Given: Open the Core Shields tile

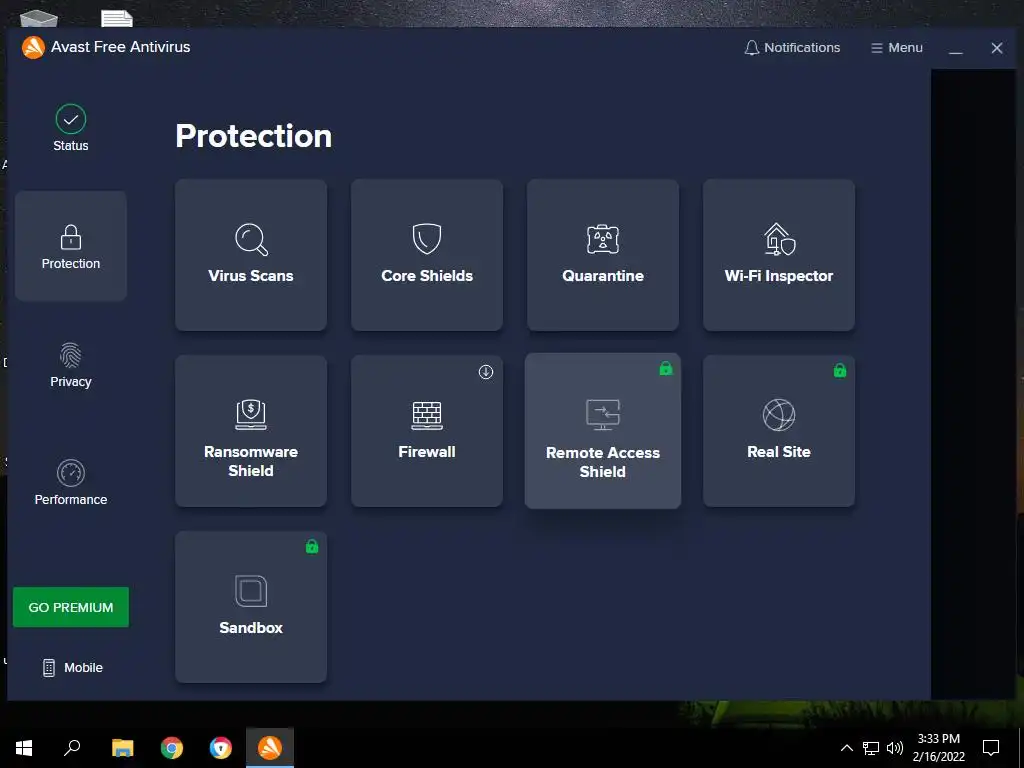Looking at the screenshot, I should click(427, 255).
